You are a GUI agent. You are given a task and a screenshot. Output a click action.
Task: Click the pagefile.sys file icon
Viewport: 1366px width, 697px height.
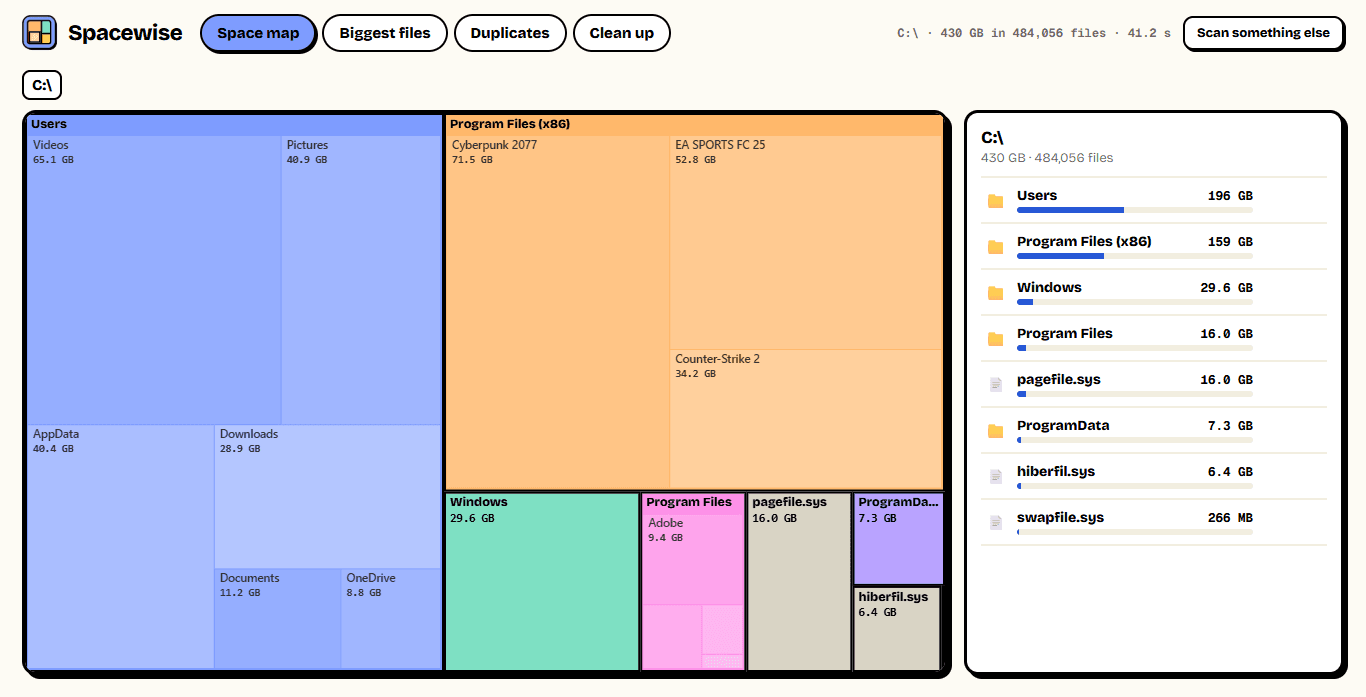click(x=995, y=385)
